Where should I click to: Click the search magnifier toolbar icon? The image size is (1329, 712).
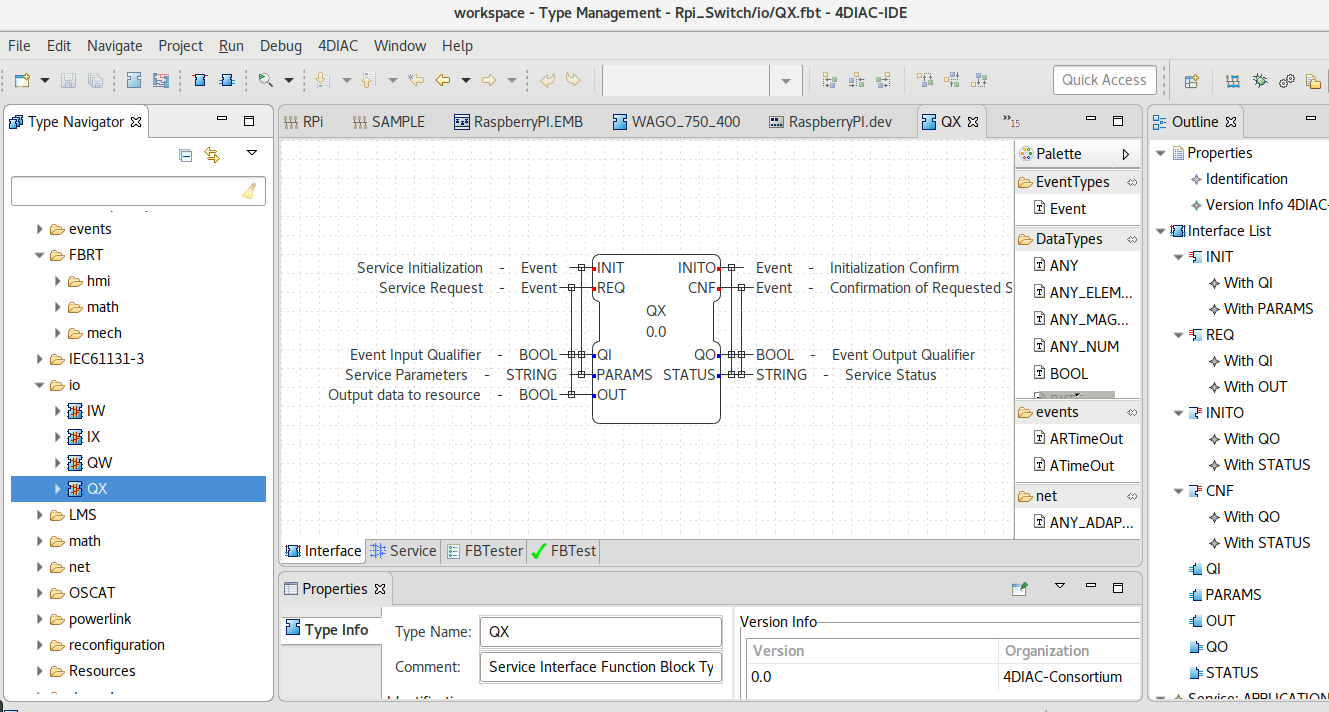tap(266, 80)
